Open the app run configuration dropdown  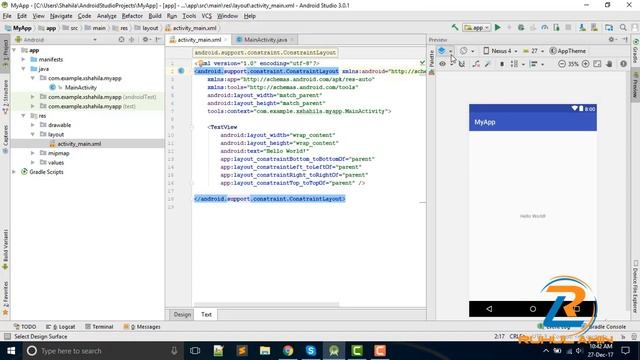(477, 27)
